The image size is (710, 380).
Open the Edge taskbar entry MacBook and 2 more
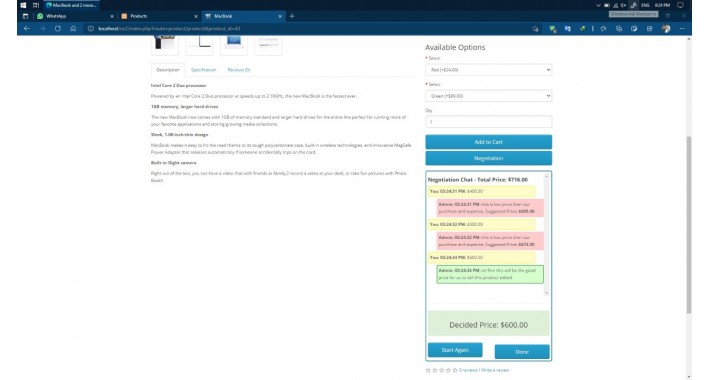pos(71,5)
